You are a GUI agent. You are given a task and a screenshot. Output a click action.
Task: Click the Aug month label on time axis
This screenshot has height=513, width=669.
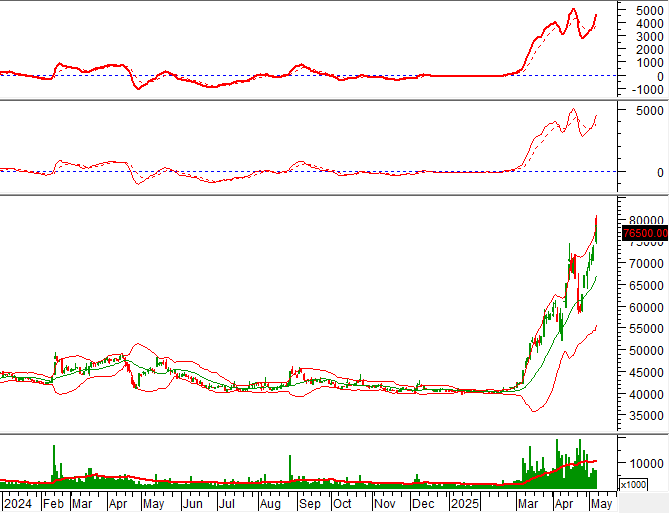(x=270, y=504)
